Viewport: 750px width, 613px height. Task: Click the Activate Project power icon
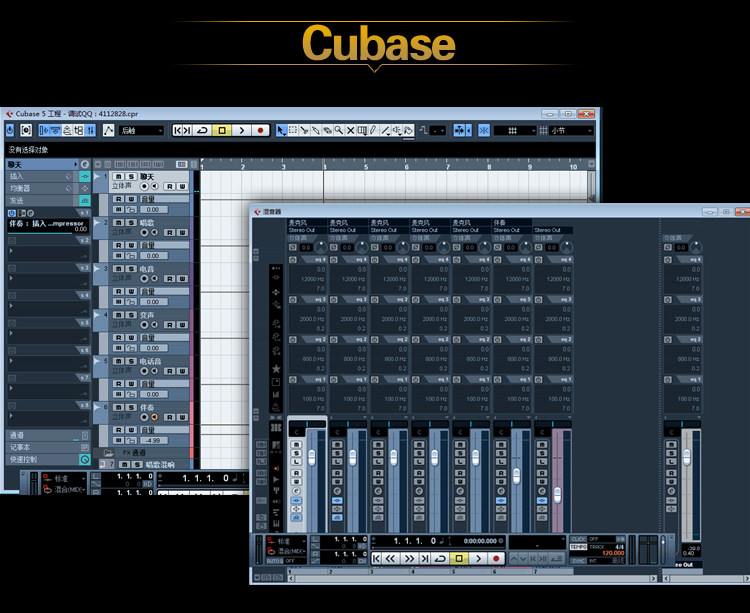click(x=10, y=130)
